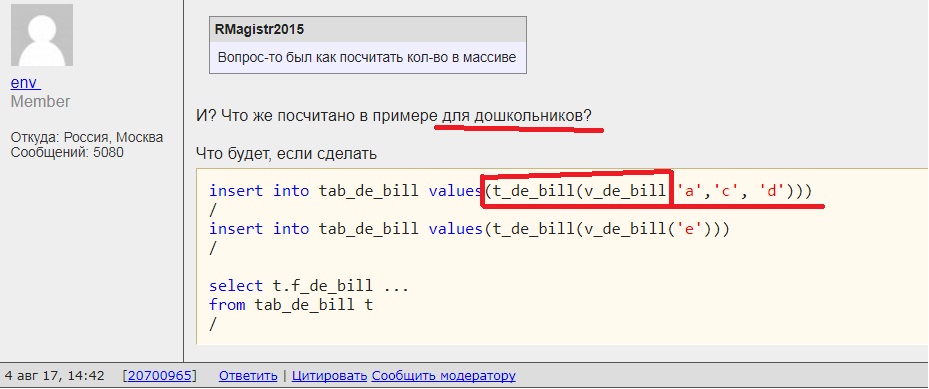Click the 'select t.f_de_bill ...' code line
The height and width of the screenshot is (389, 929).
(x=309, y=286)
